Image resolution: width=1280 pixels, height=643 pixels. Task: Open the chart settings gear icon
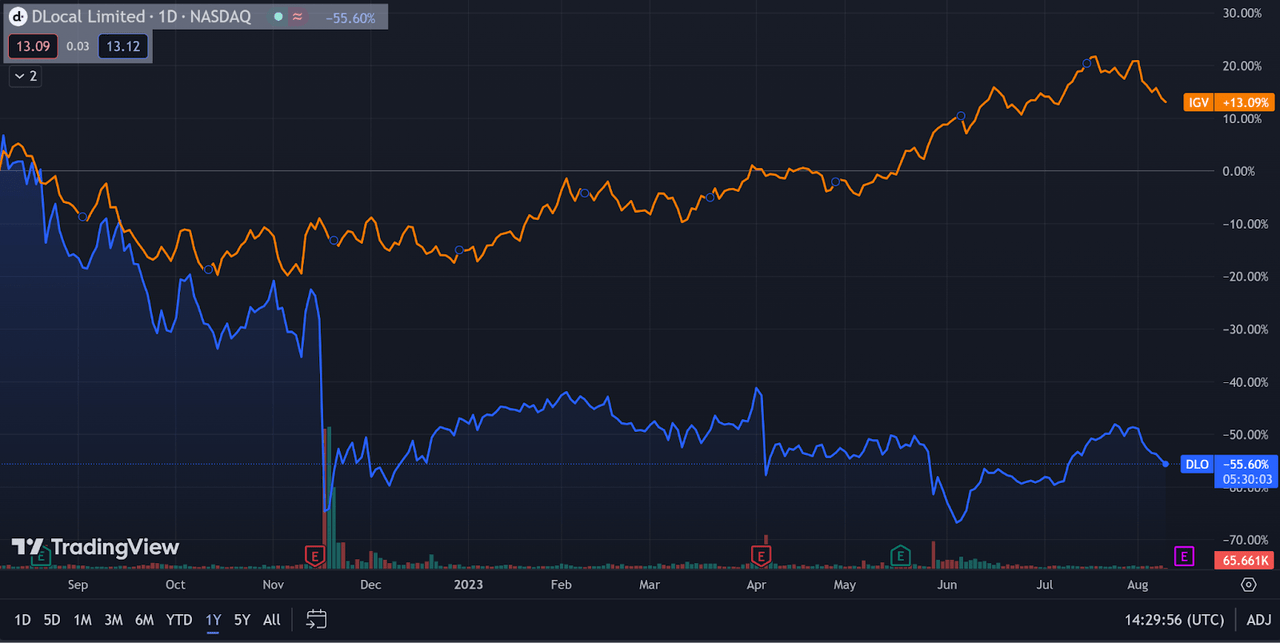(x=1248, y=585)
